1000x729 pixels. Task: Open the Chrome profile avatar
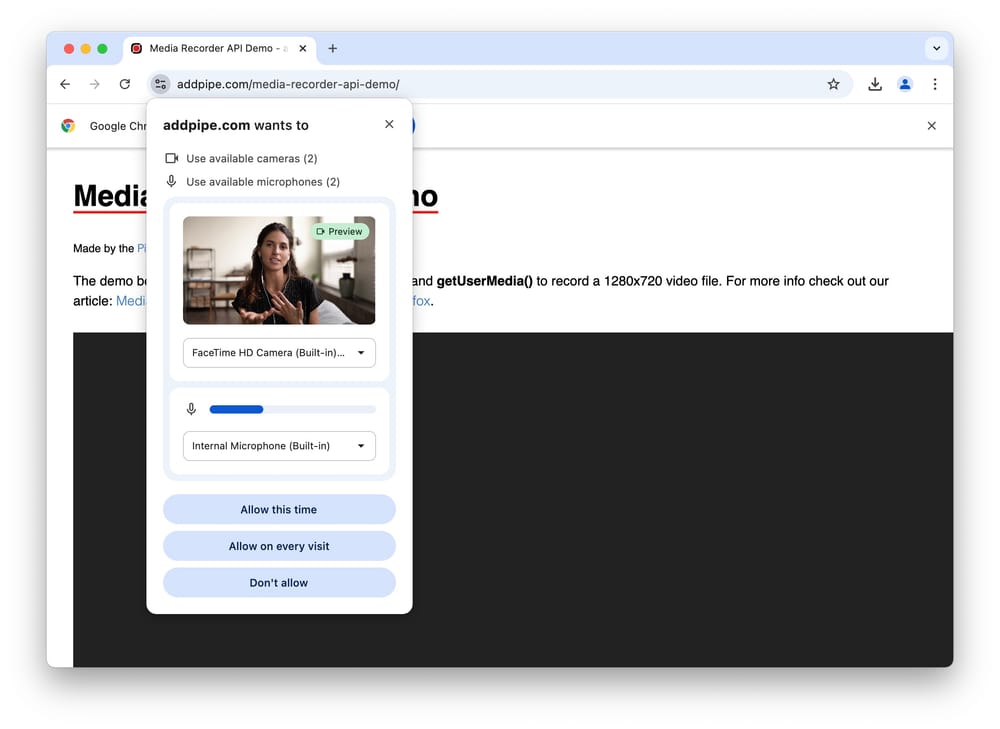click(x=904, y=84)
